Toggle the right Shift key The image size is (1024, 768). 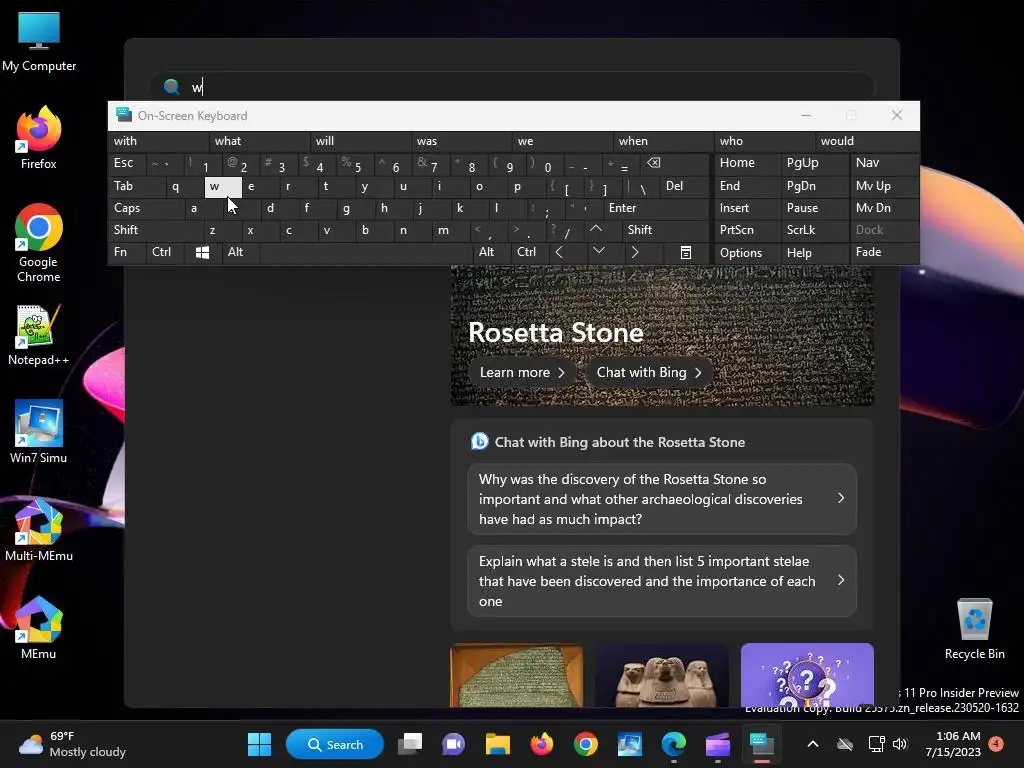click(x=665, y=230)
